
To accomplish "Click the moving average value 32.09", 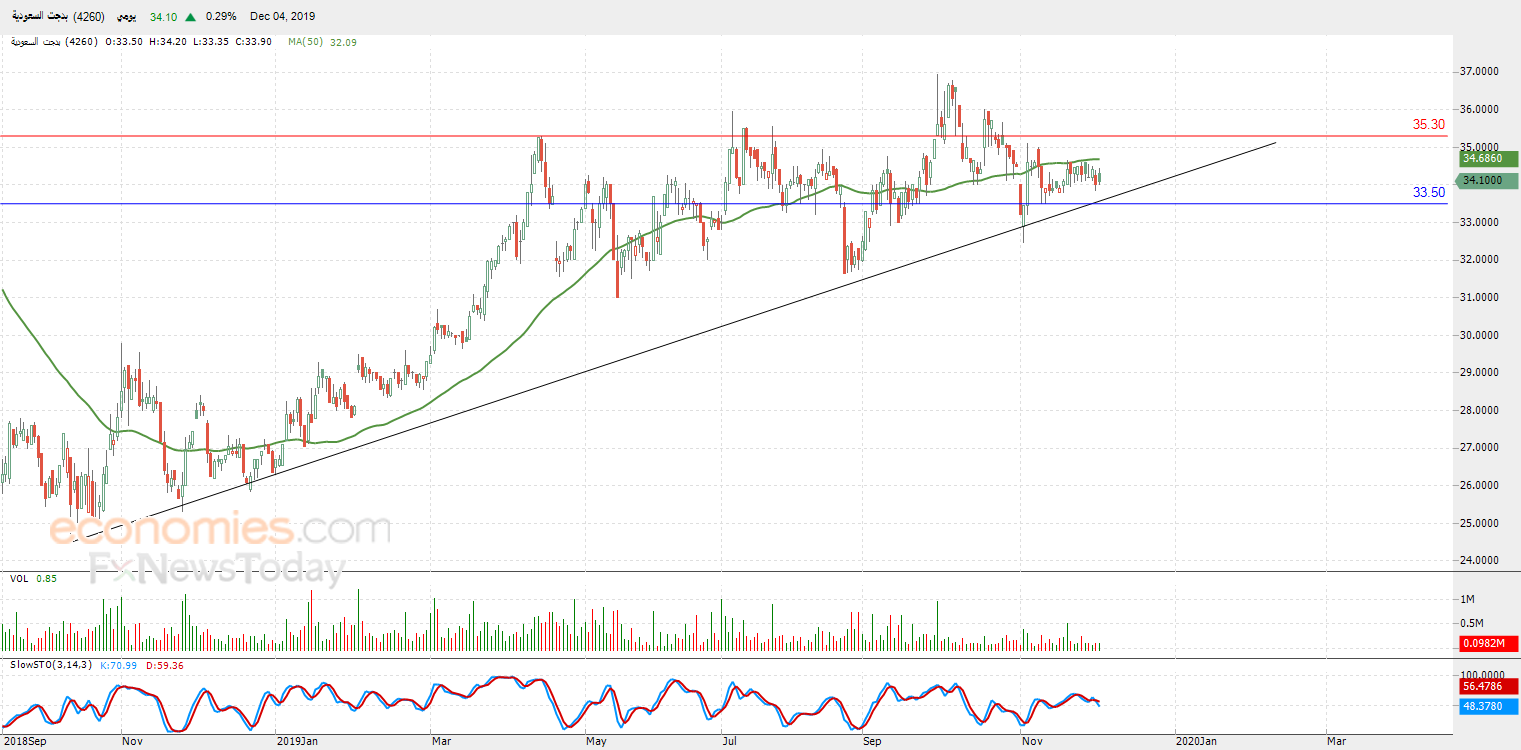I will 343,42.
